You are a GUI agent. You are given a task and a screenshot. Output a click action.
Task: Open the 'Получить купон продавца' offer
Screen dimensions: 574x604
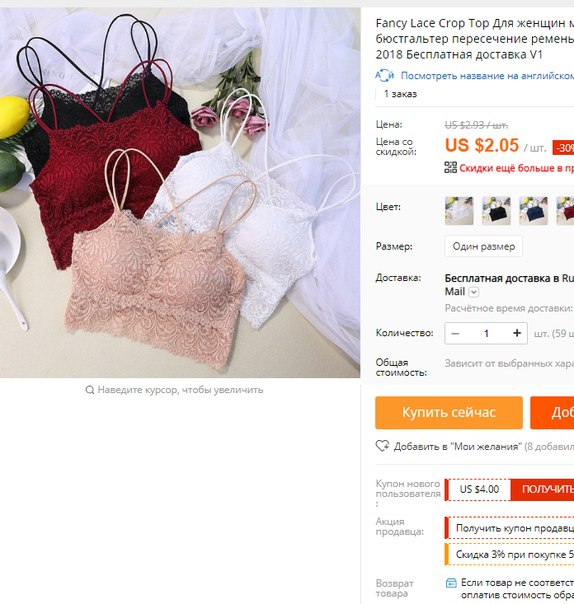pyautogui.click(x=514, y=528)
